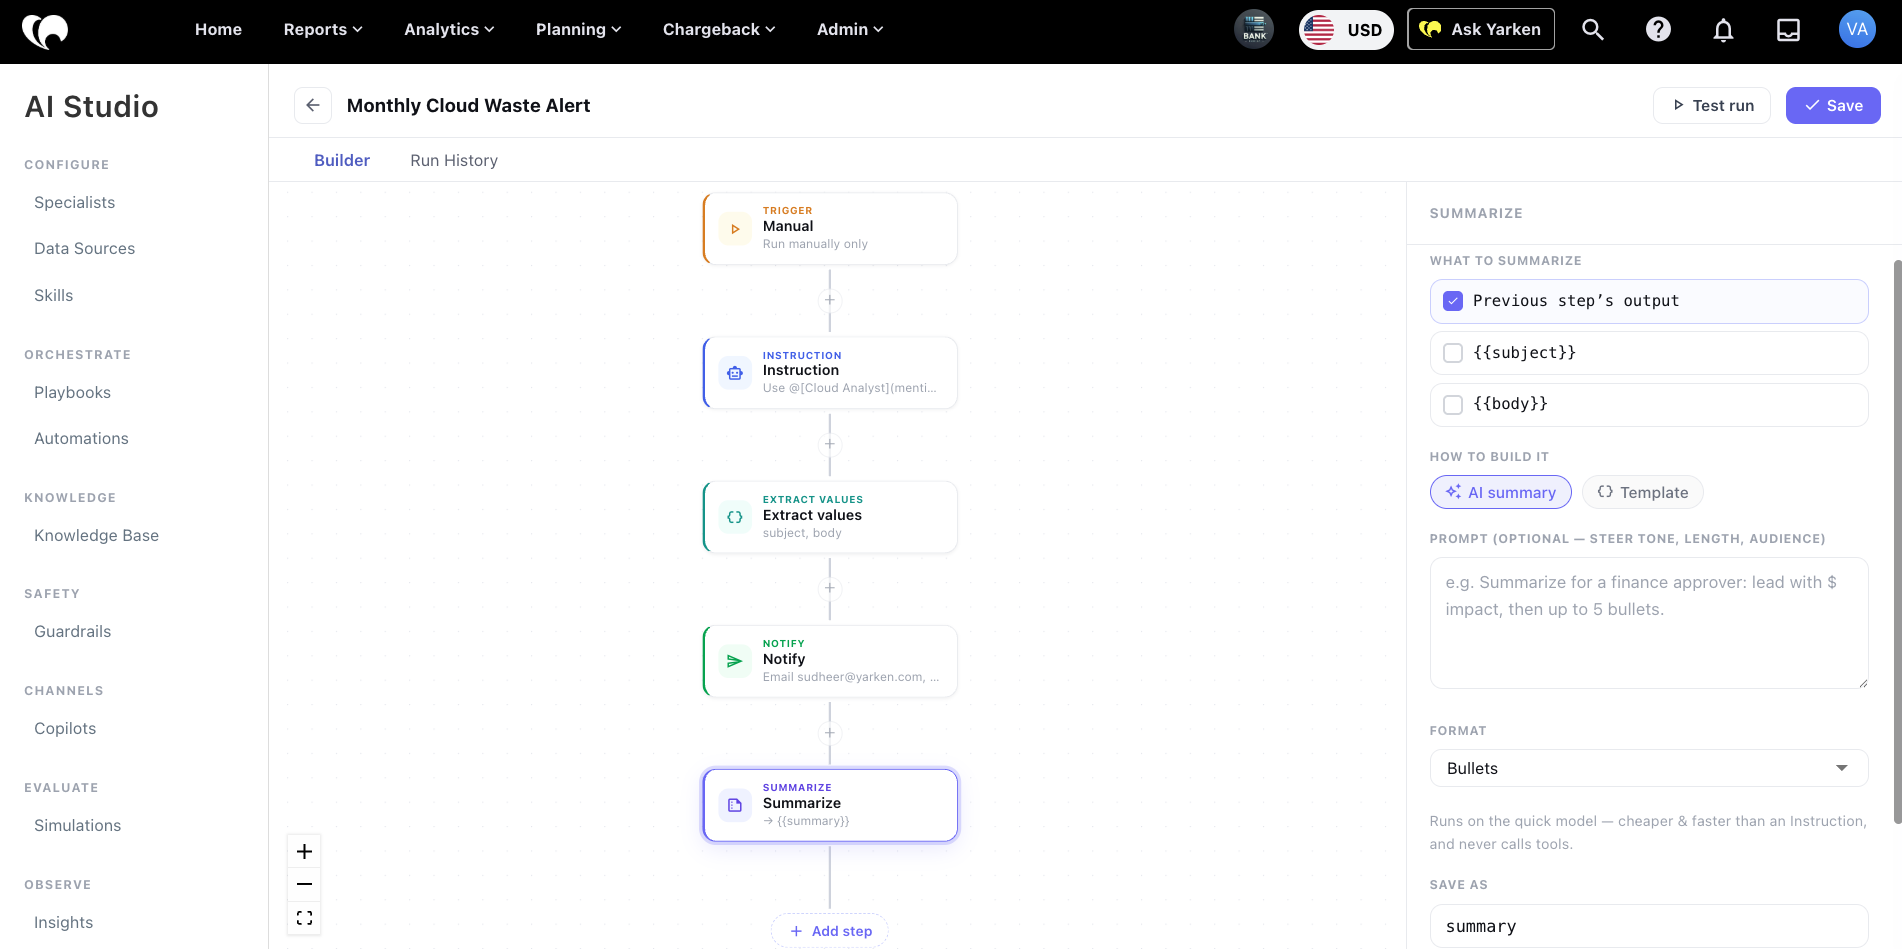Open the VA user avatar menu

tap(1857, 29)
